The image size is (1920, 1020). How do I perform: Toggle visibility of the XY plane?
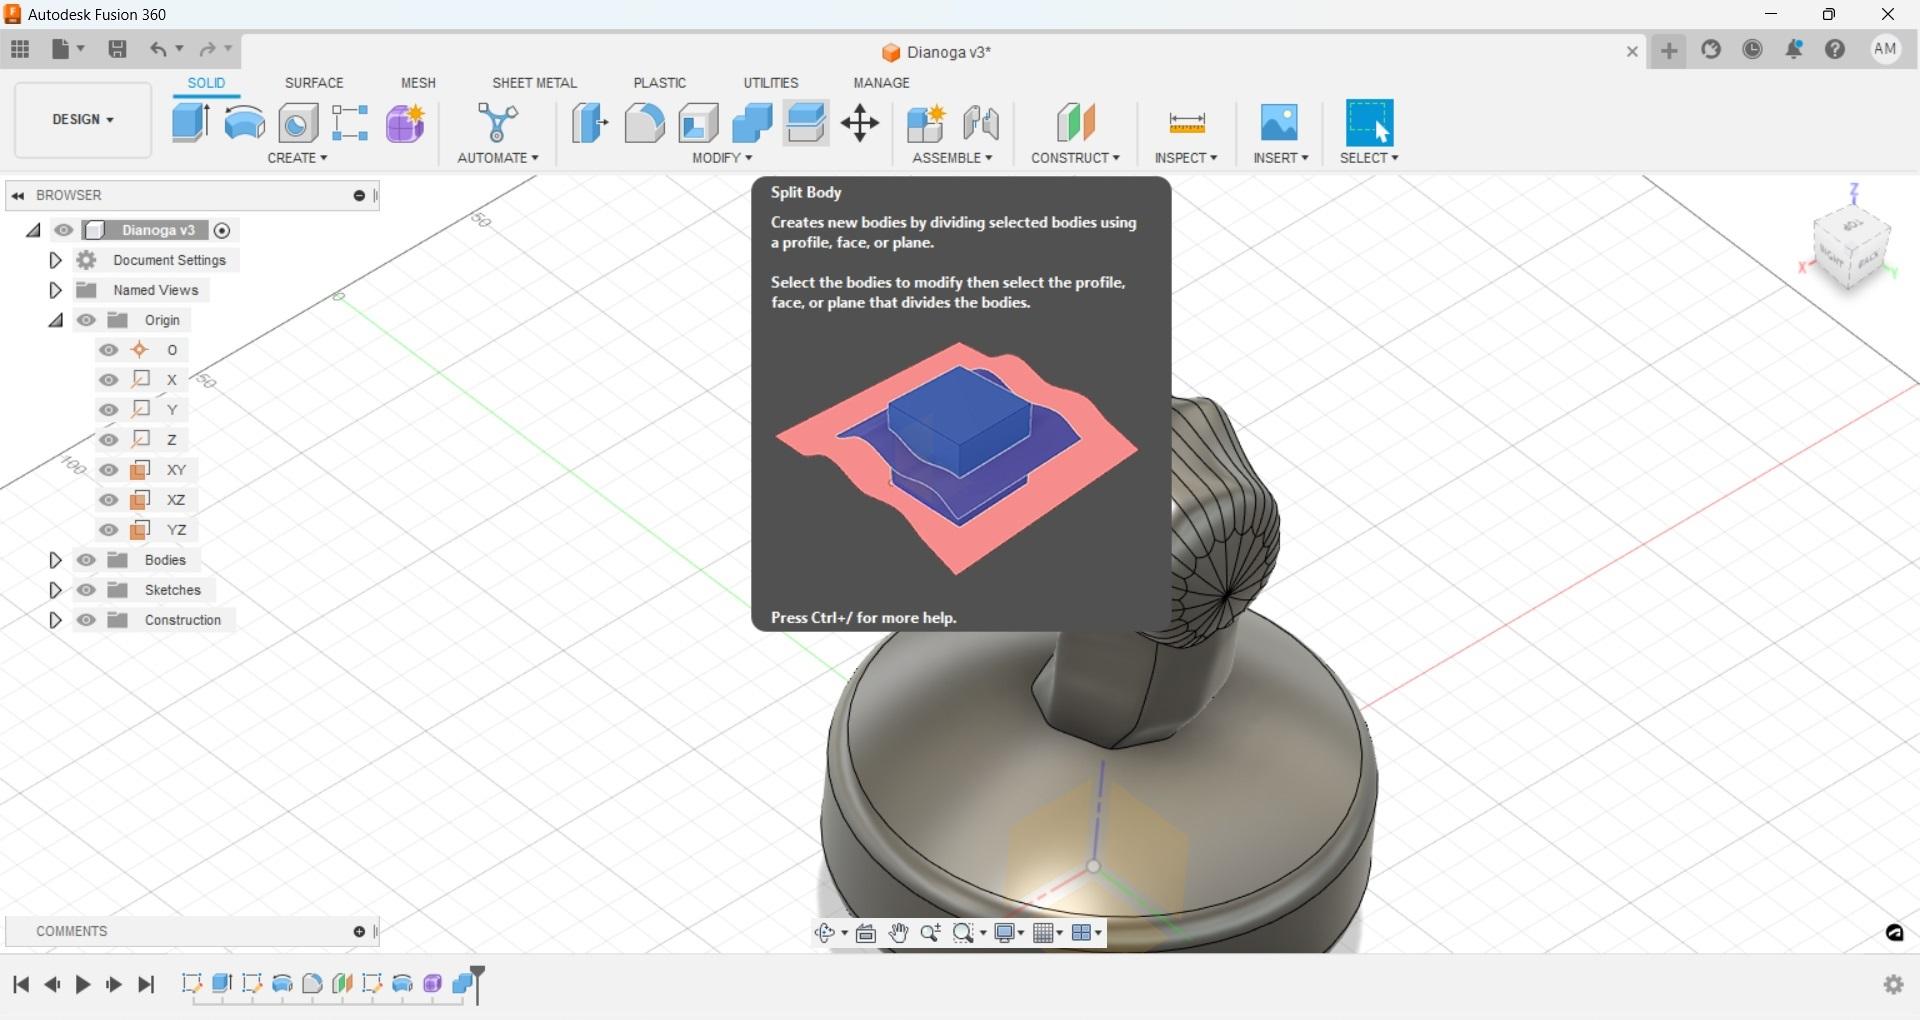pyautogui.click(x=109, y=470)
